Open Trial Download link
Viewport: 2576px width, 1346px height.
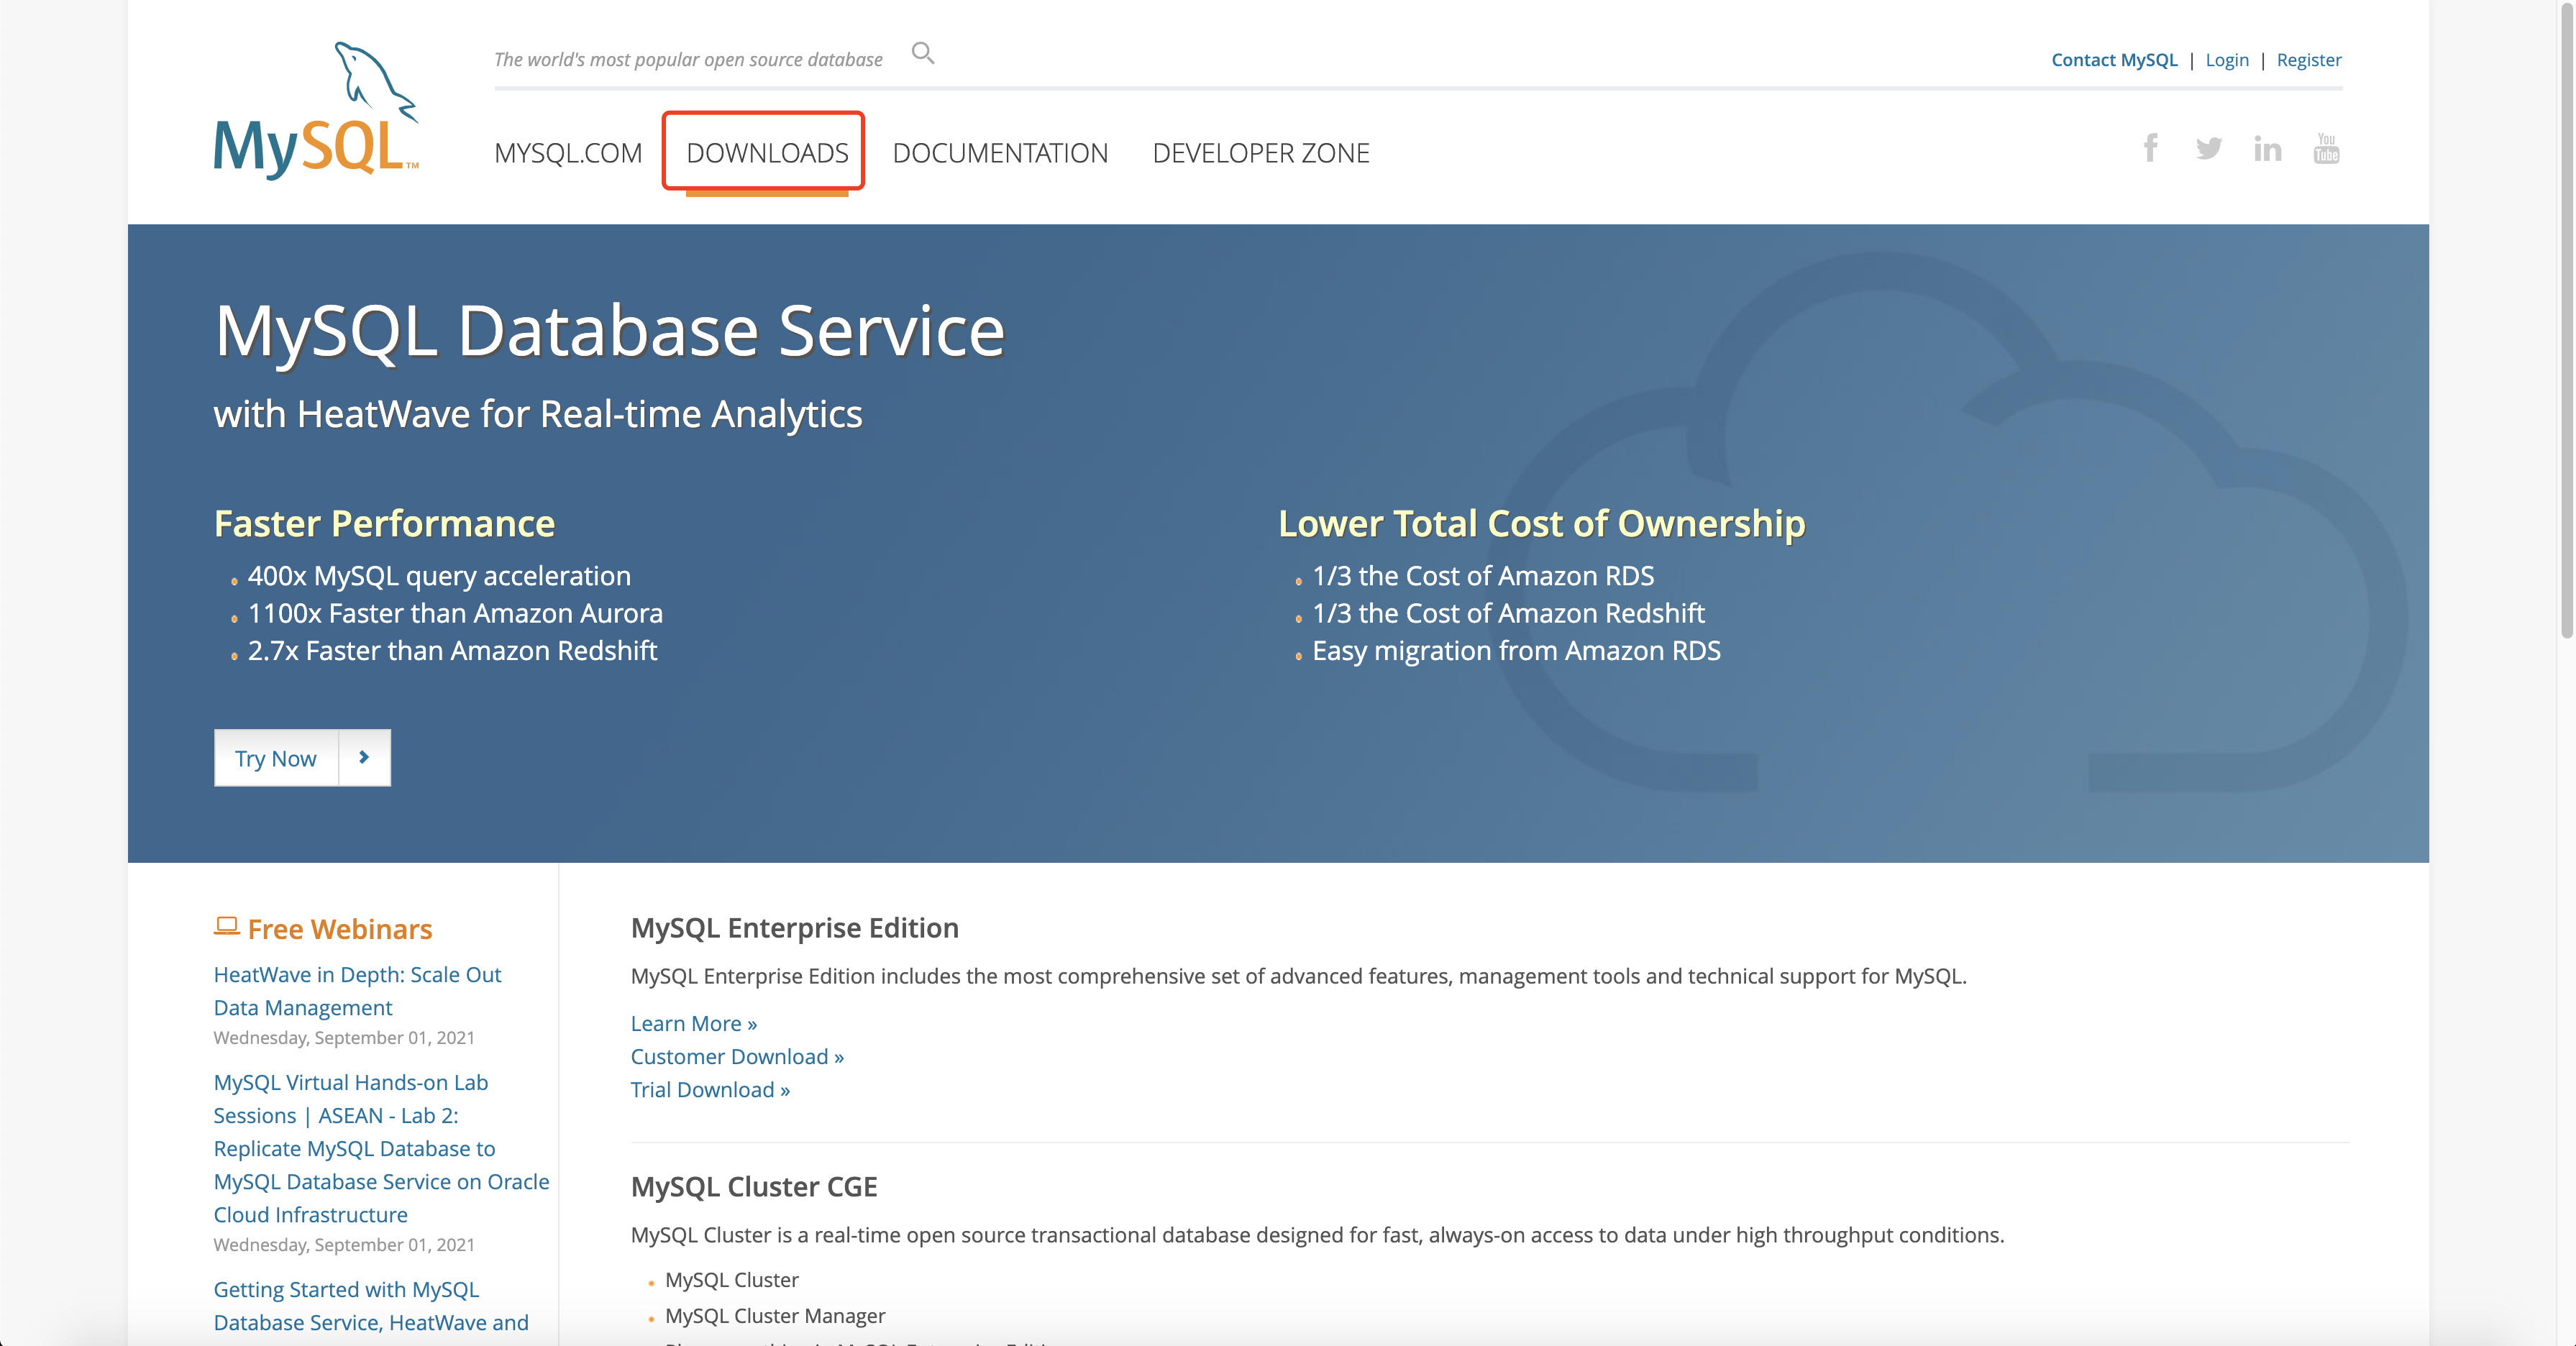coord(710,1089)
